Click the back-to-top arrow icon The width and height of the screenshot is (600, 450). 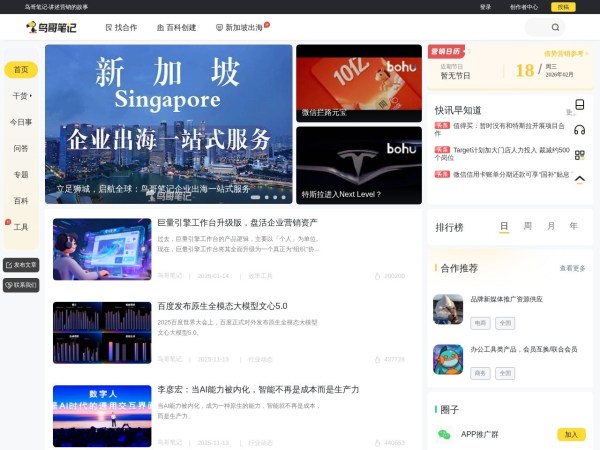(x=579, y=179)
